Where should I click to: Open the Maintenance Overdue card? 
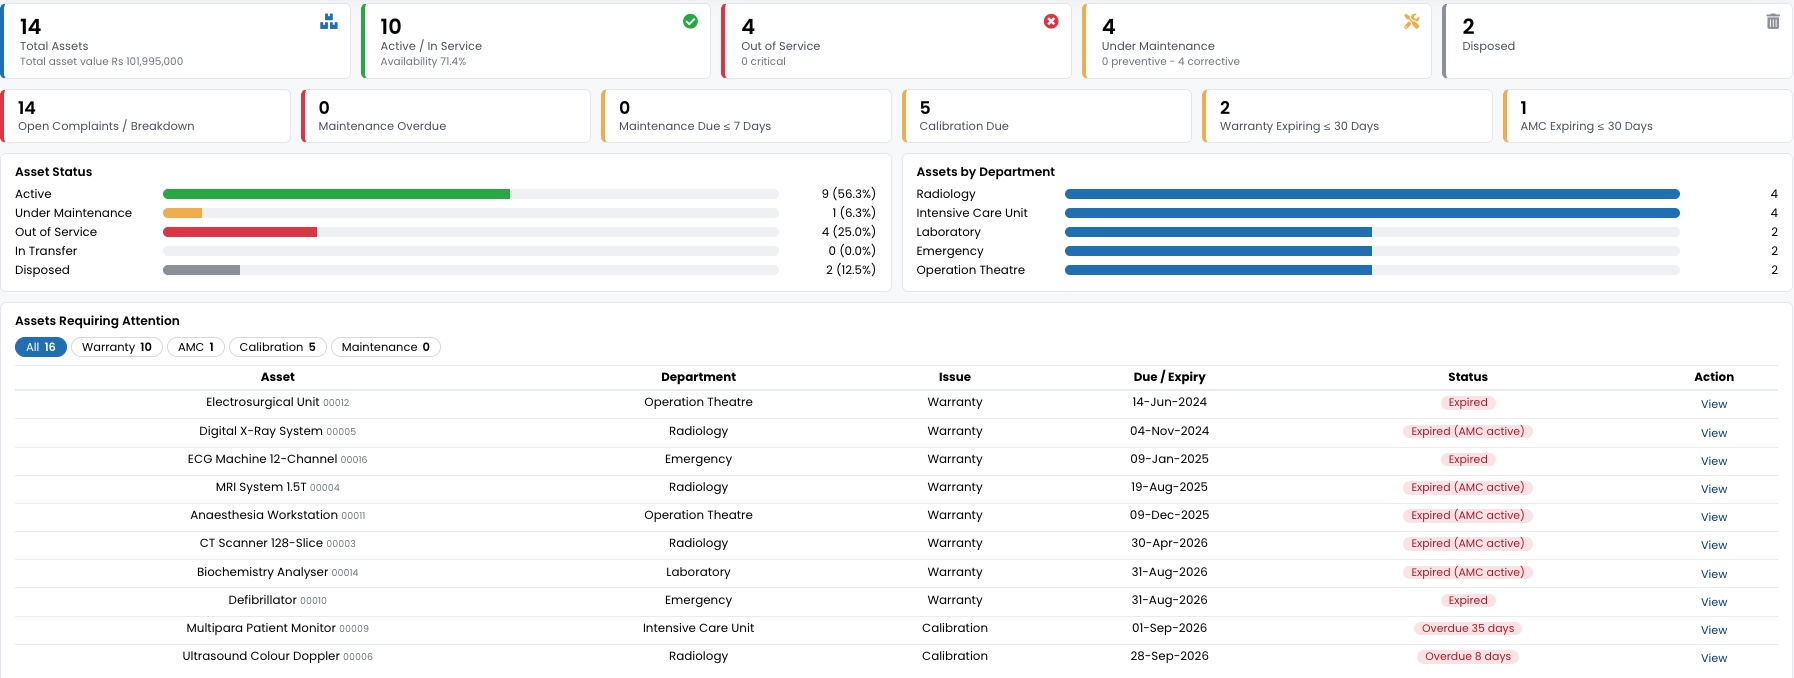tap(446, 116)
